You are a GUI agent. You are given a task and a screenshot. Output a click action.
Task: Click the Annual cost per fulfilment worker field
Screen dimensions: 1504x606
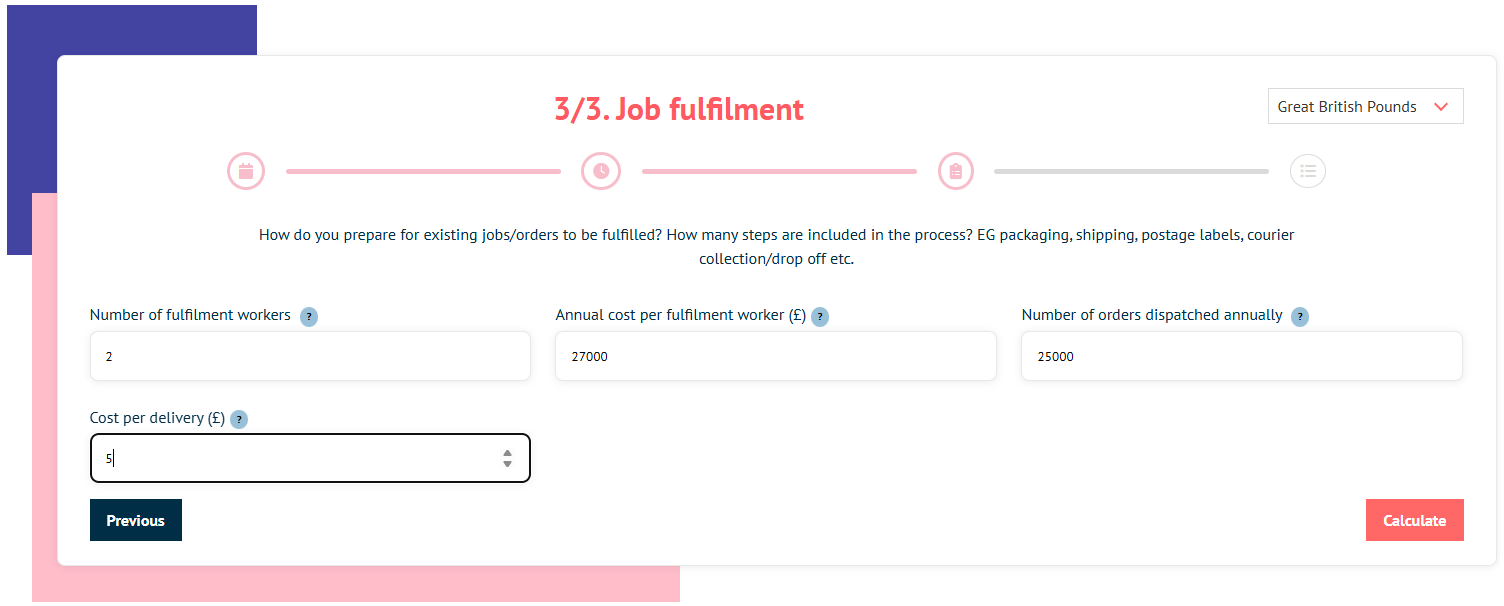point(776,356)
